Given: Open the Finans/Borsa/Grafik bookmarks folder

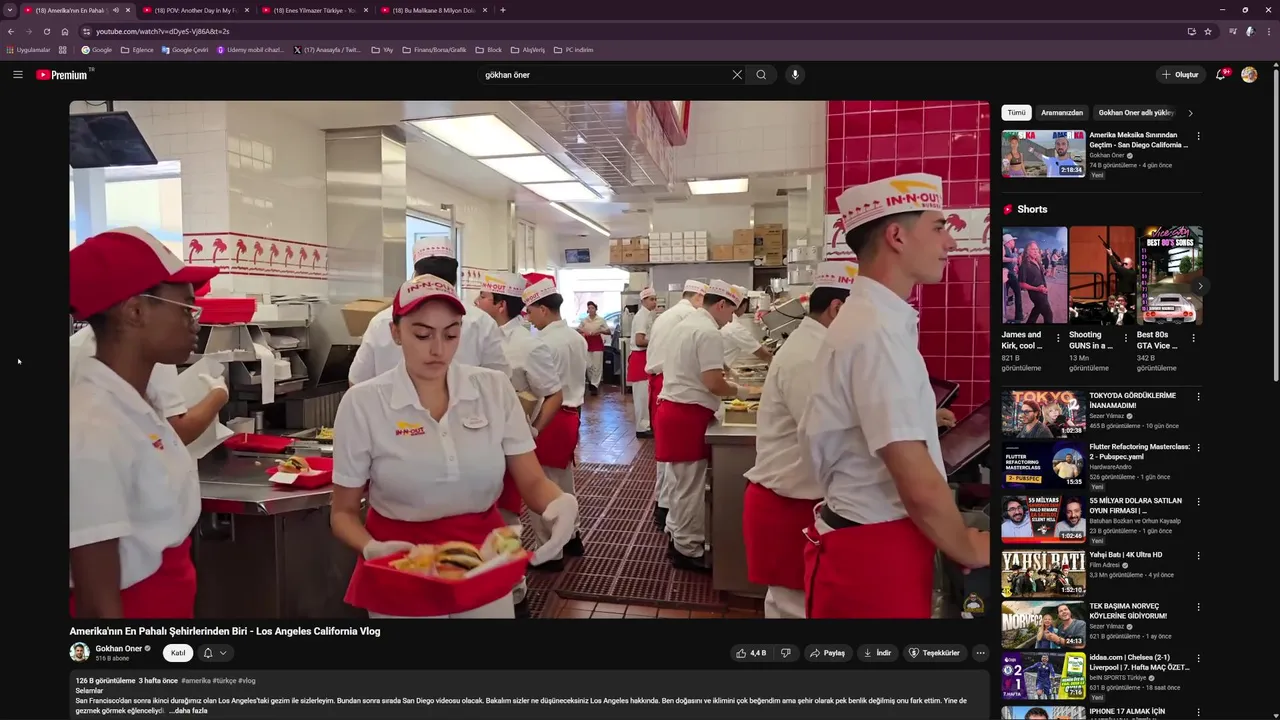Looking at the screenshot, I should [434, 50].
